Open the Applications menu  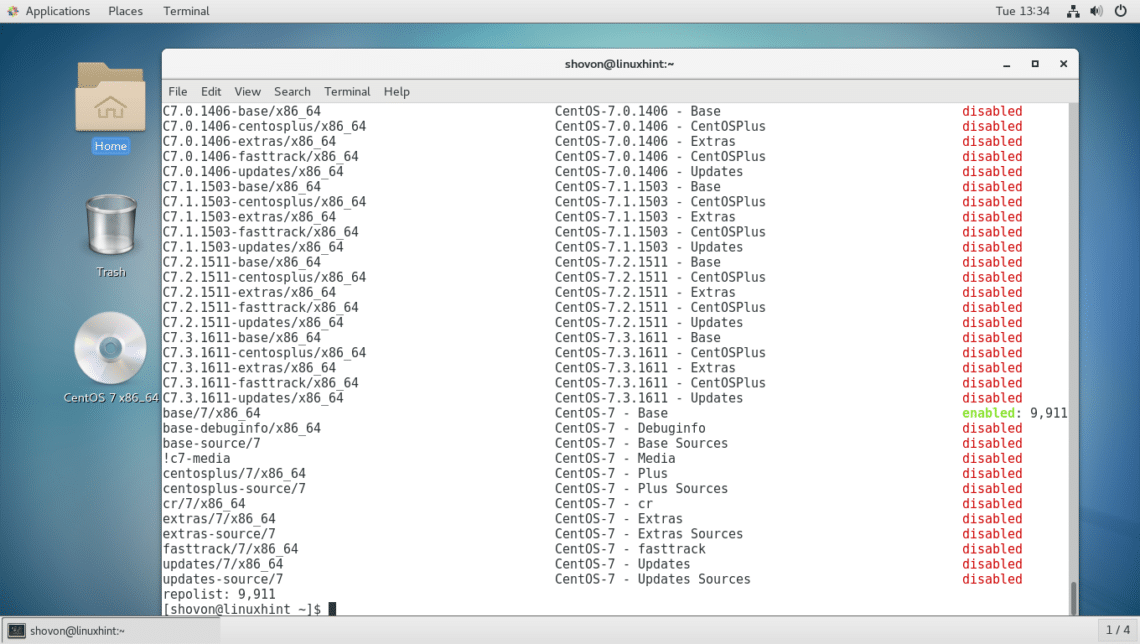click(57, 11)
